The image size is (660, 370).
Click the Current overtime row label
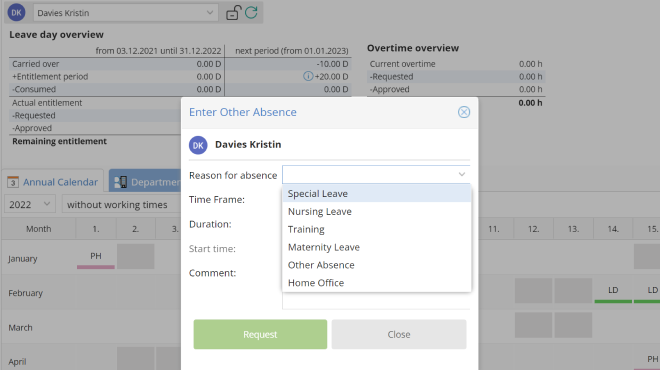click(x=402, y=64)
